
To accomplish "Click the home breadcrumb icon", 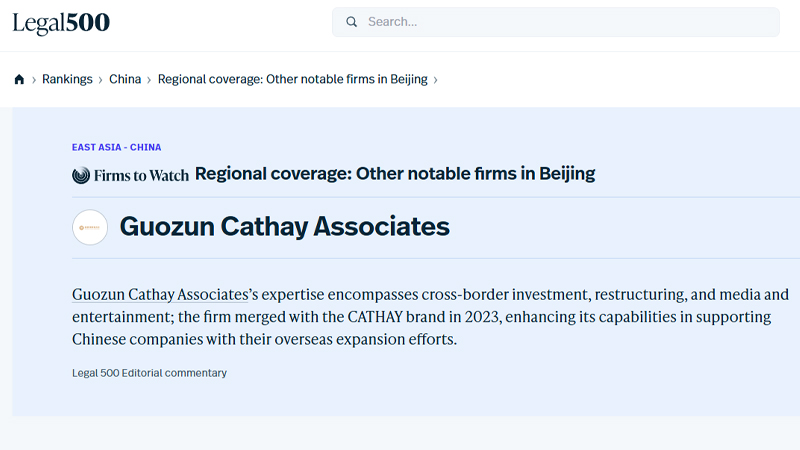I will click(x=19, y=80).
